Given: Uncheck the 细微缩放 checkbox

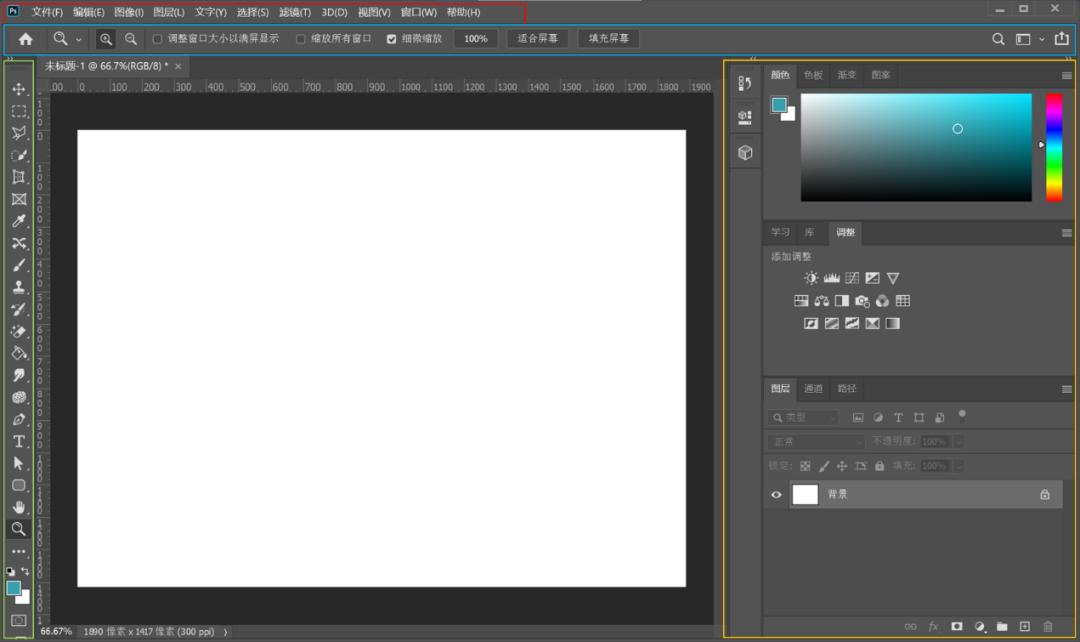Looking at the screenshot, I should tap(391, 39).
